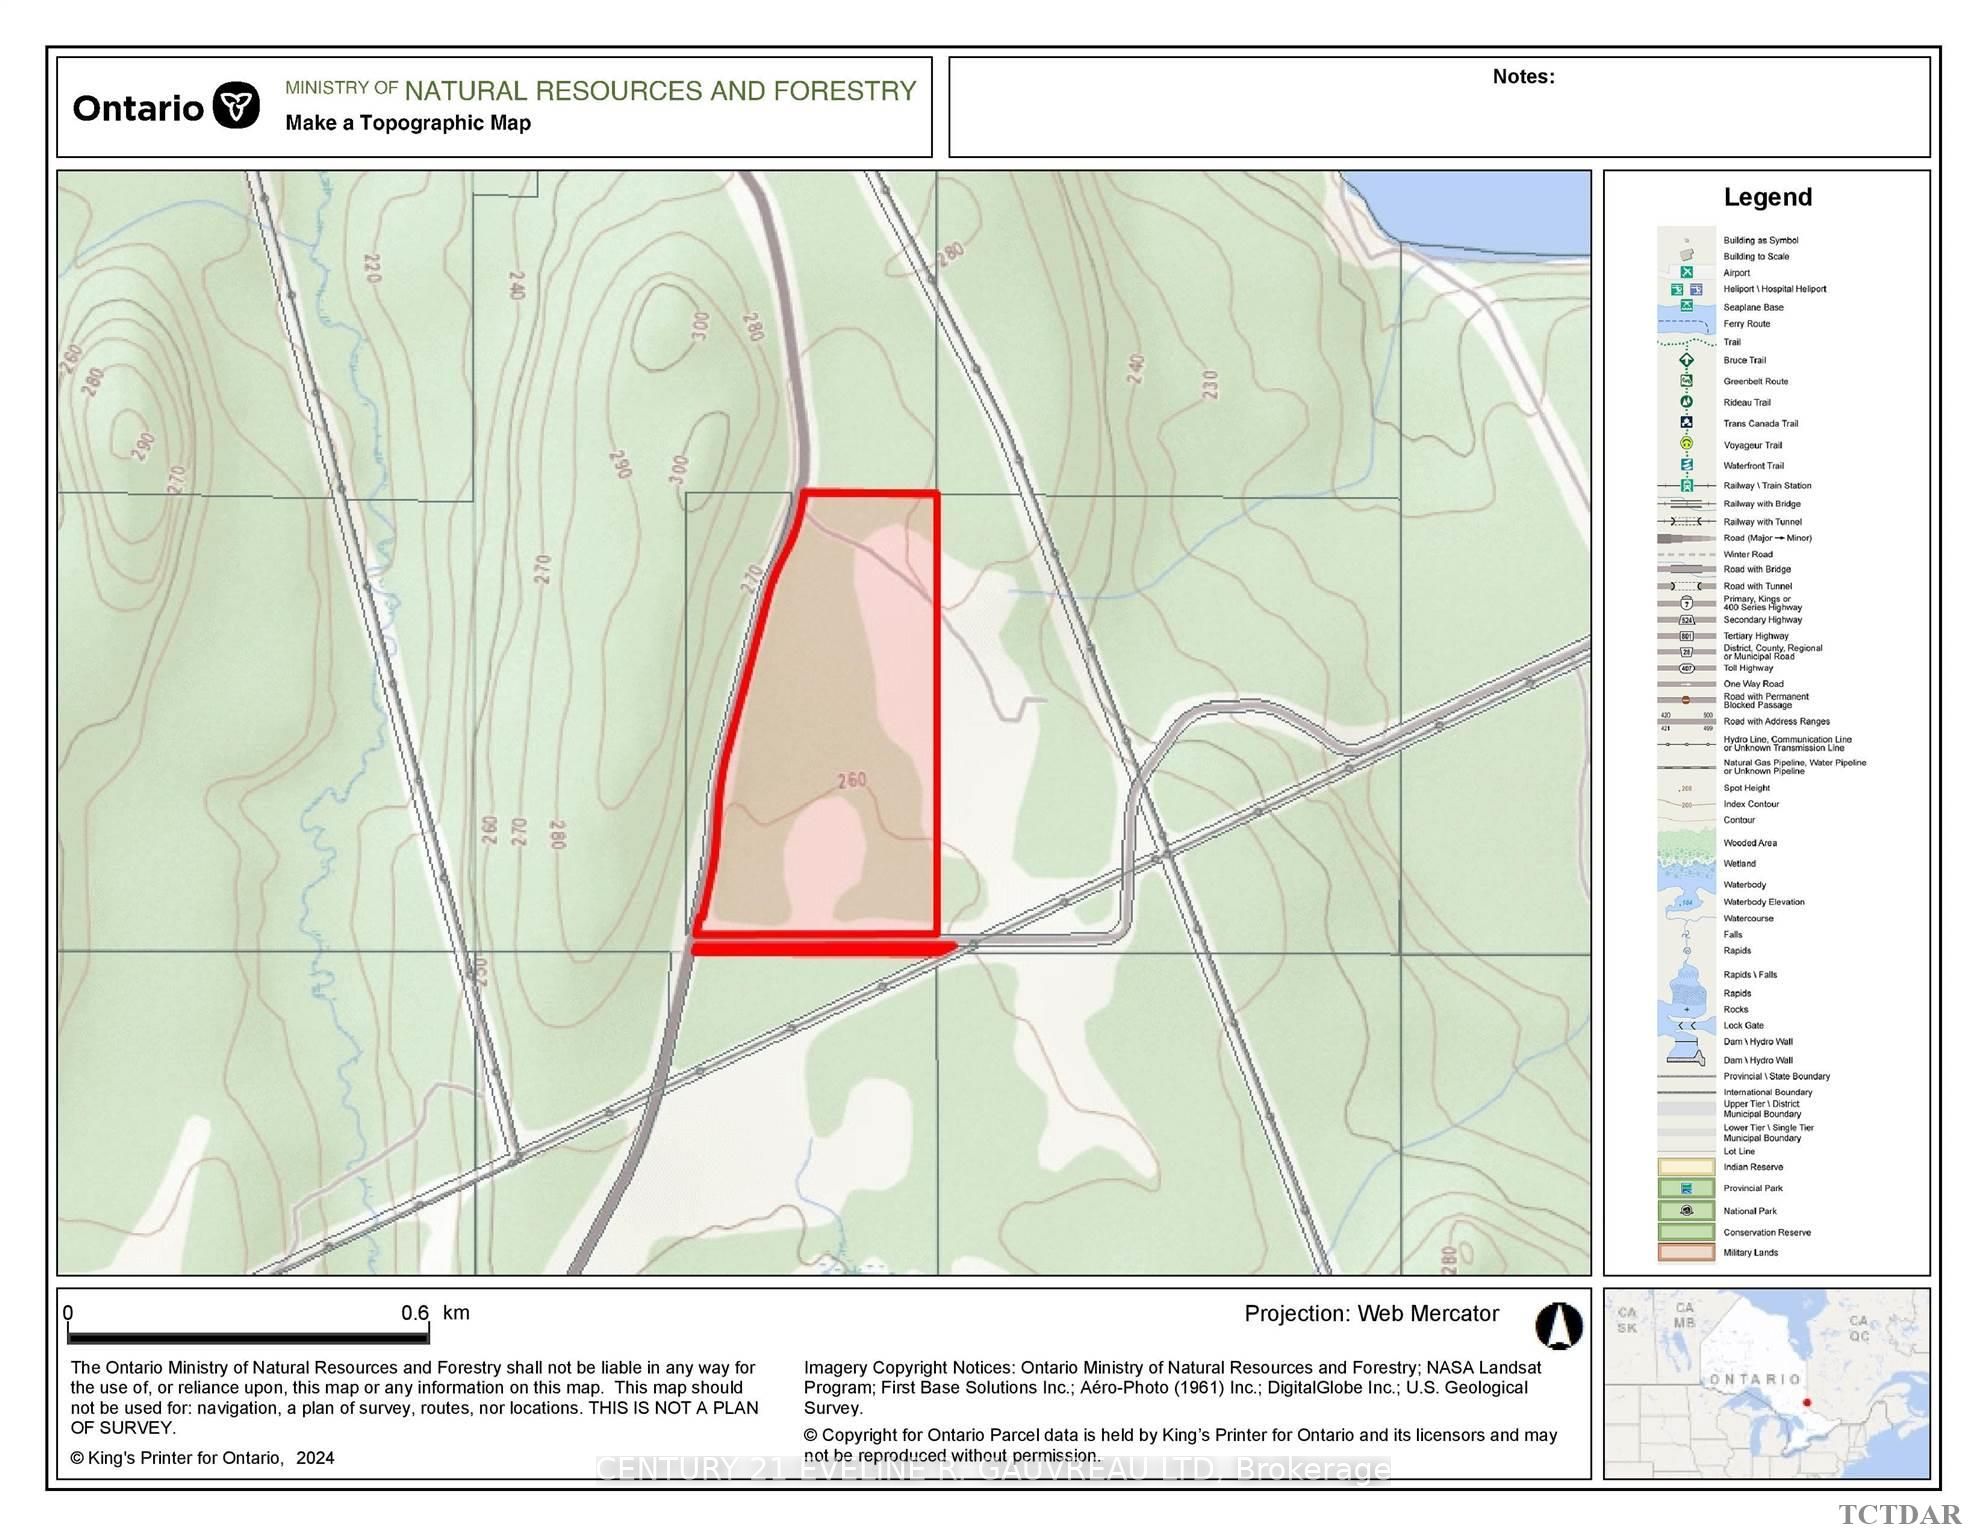Click the Bruce Trail legend icon
1987x1536 pixels.
[1686, 360]
